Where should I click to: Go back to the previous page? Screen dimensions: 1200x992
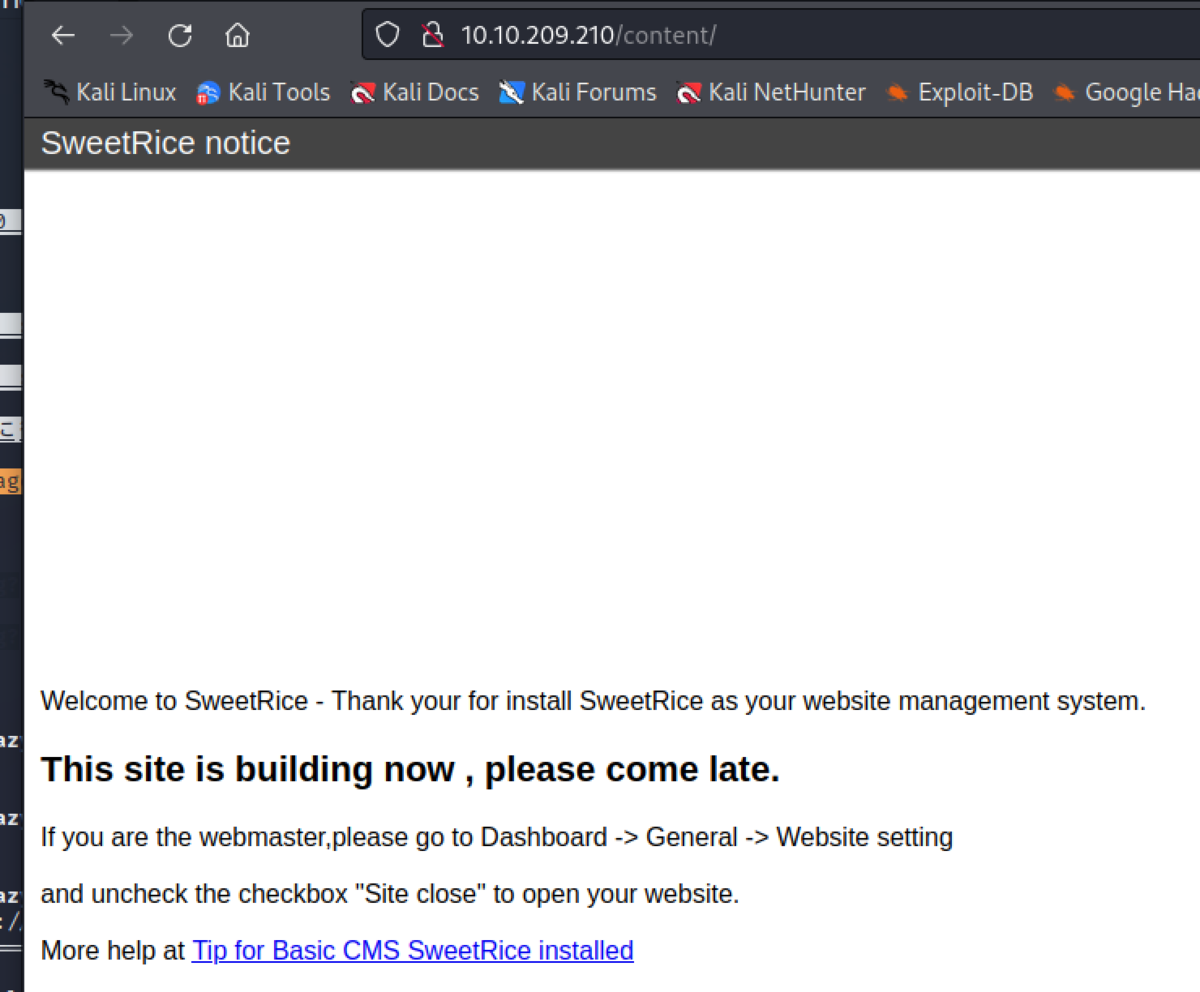(x=63, y=36)
